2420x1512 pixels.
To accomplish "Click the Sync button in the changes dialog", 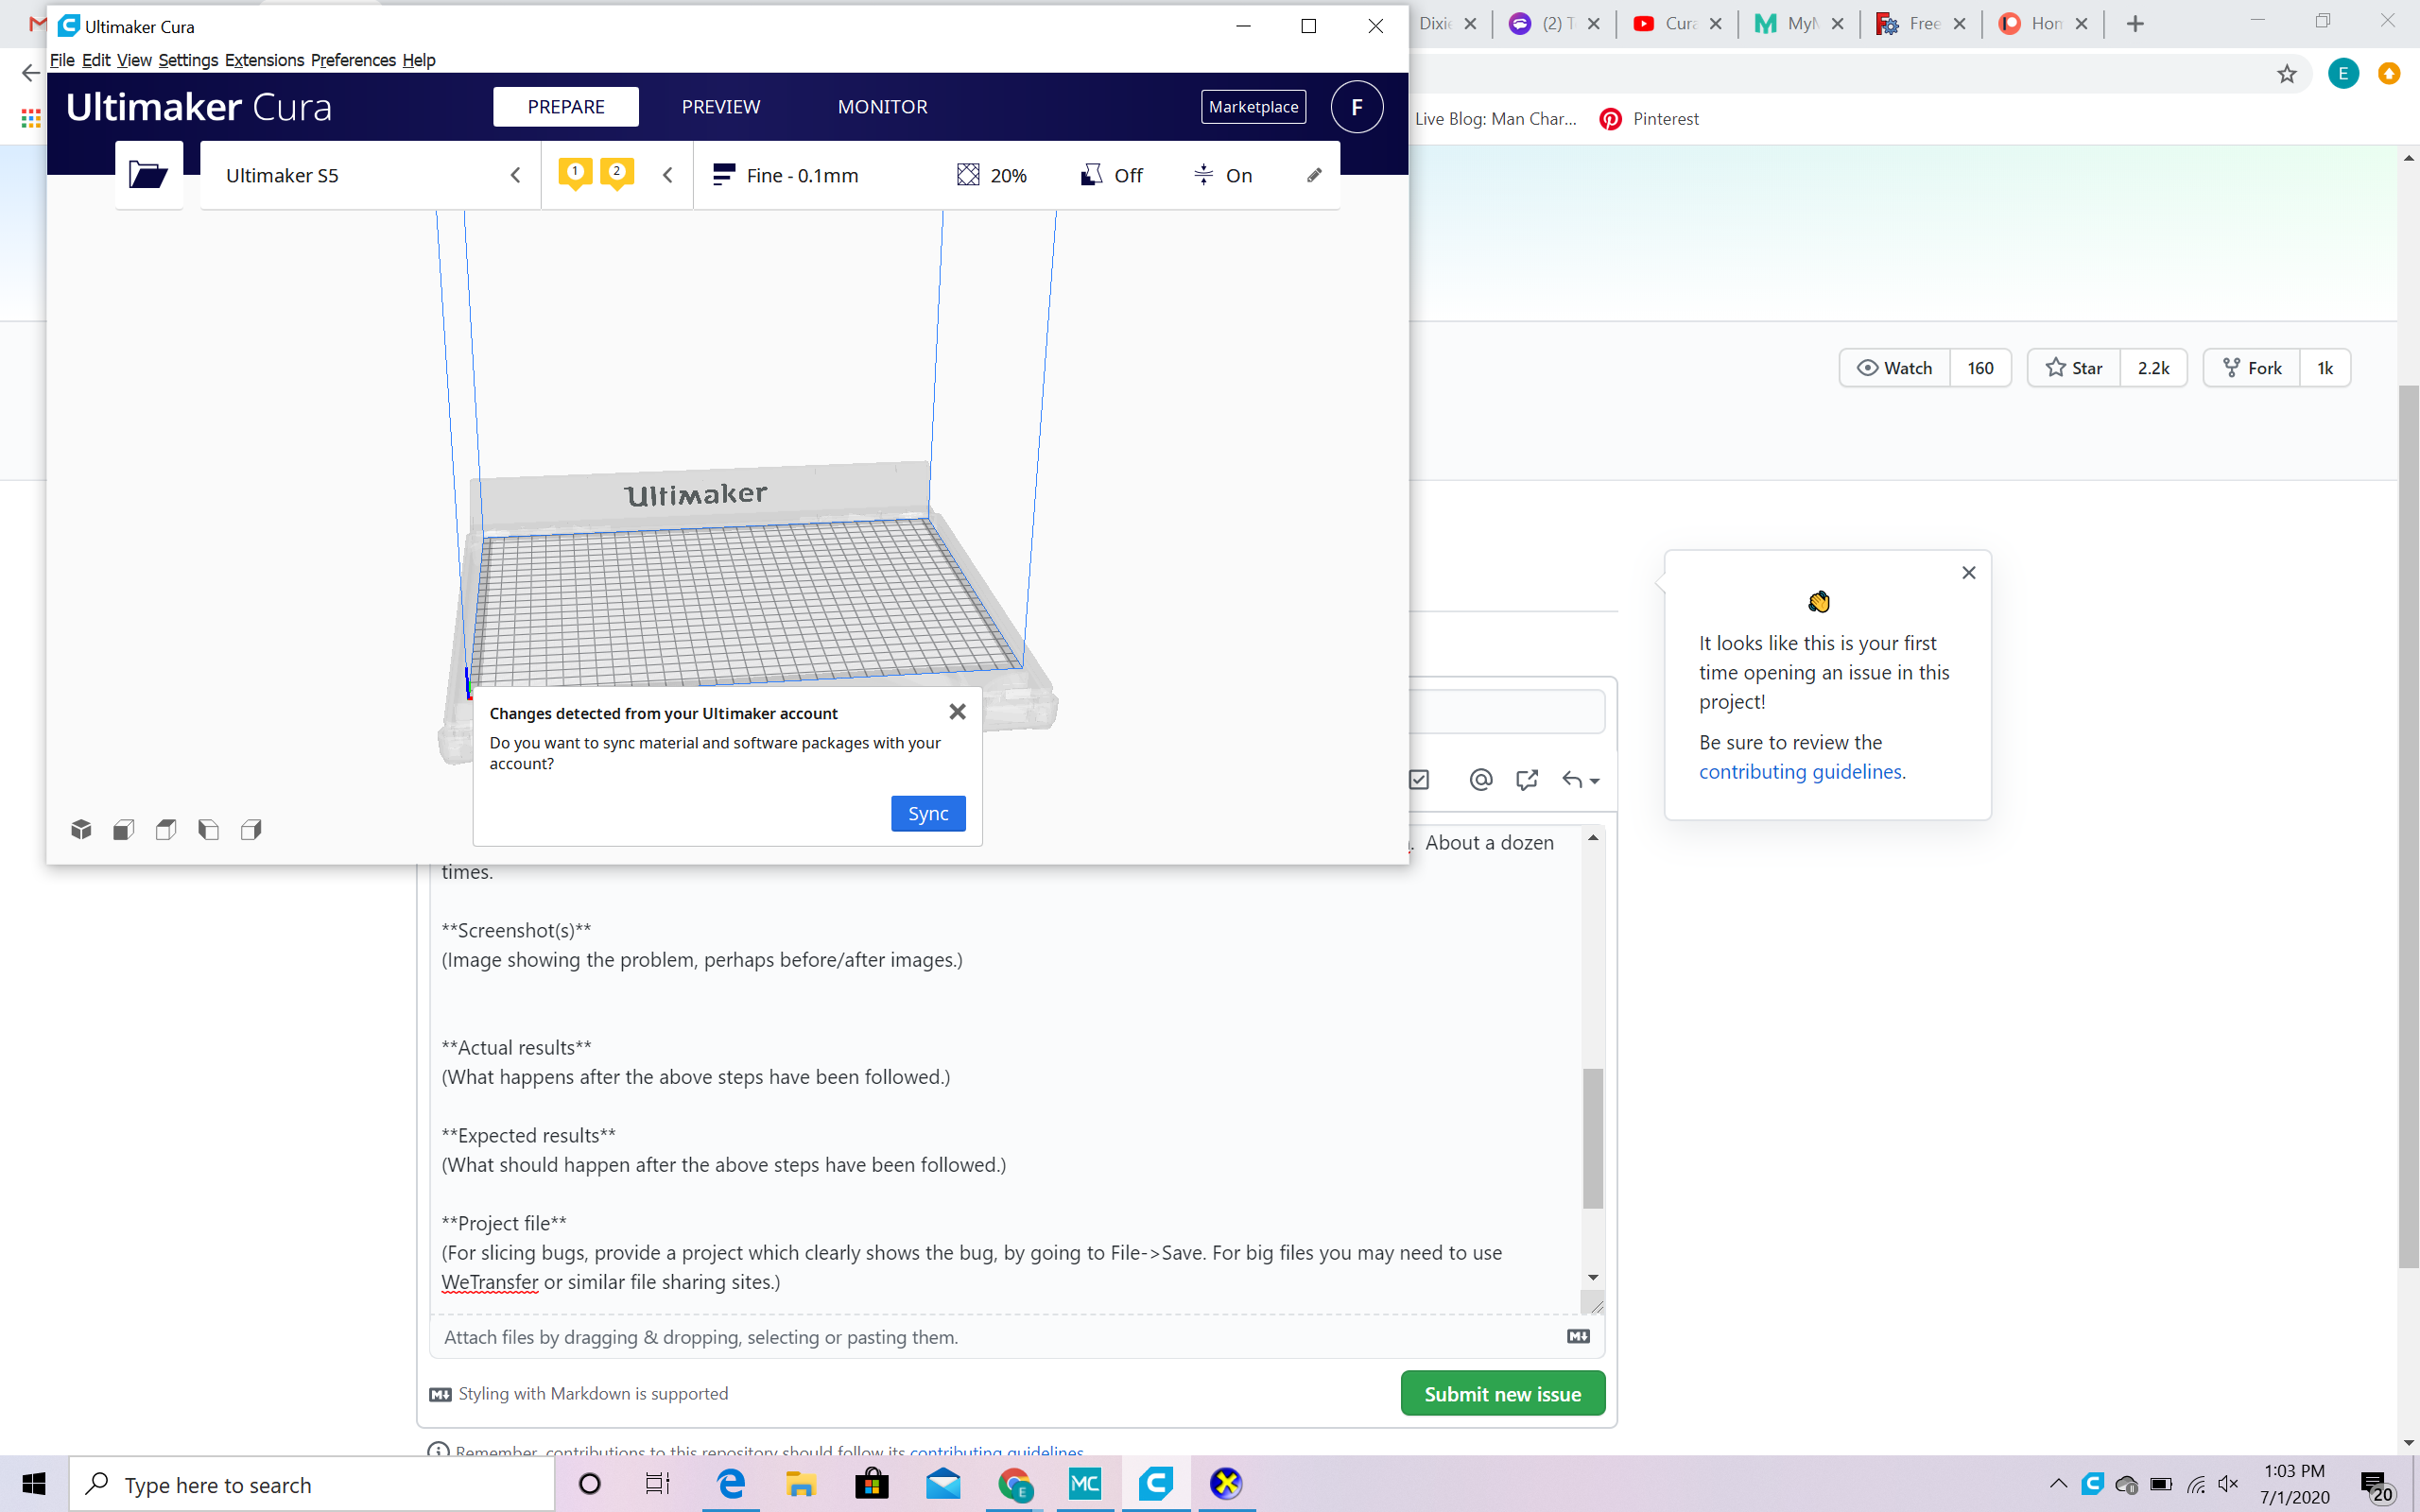I will (928, 813).
